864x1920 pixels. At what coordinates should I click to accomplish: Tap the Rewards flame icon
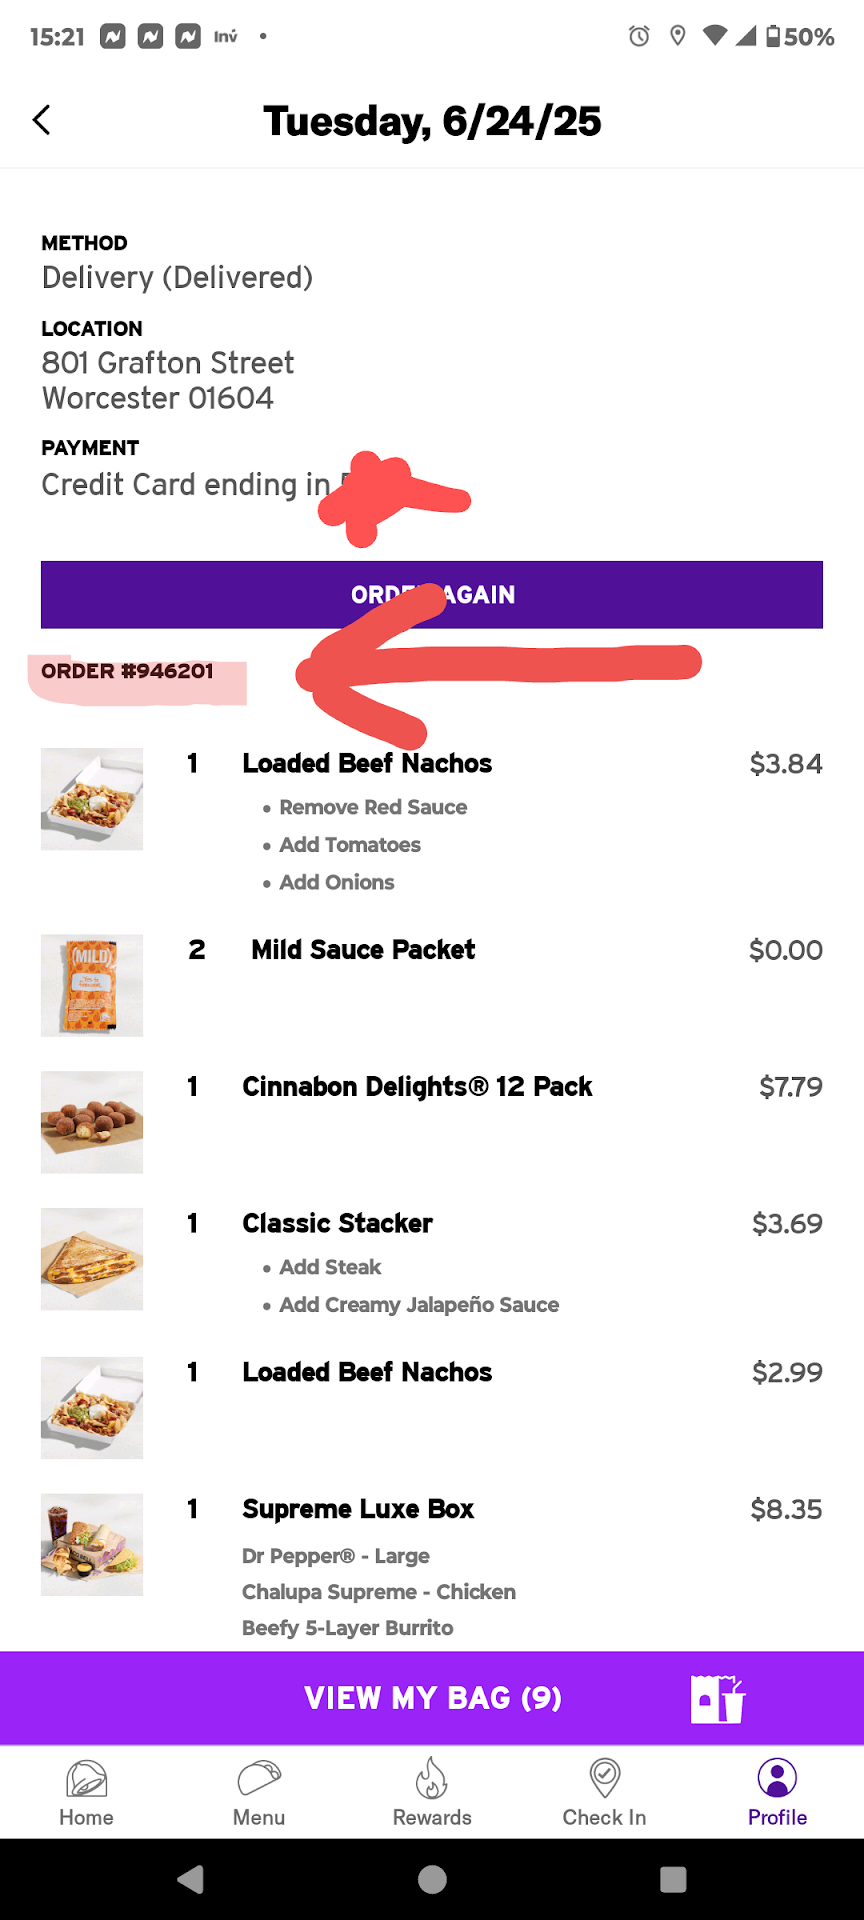pyautogui.click(x=432, y=1779)
